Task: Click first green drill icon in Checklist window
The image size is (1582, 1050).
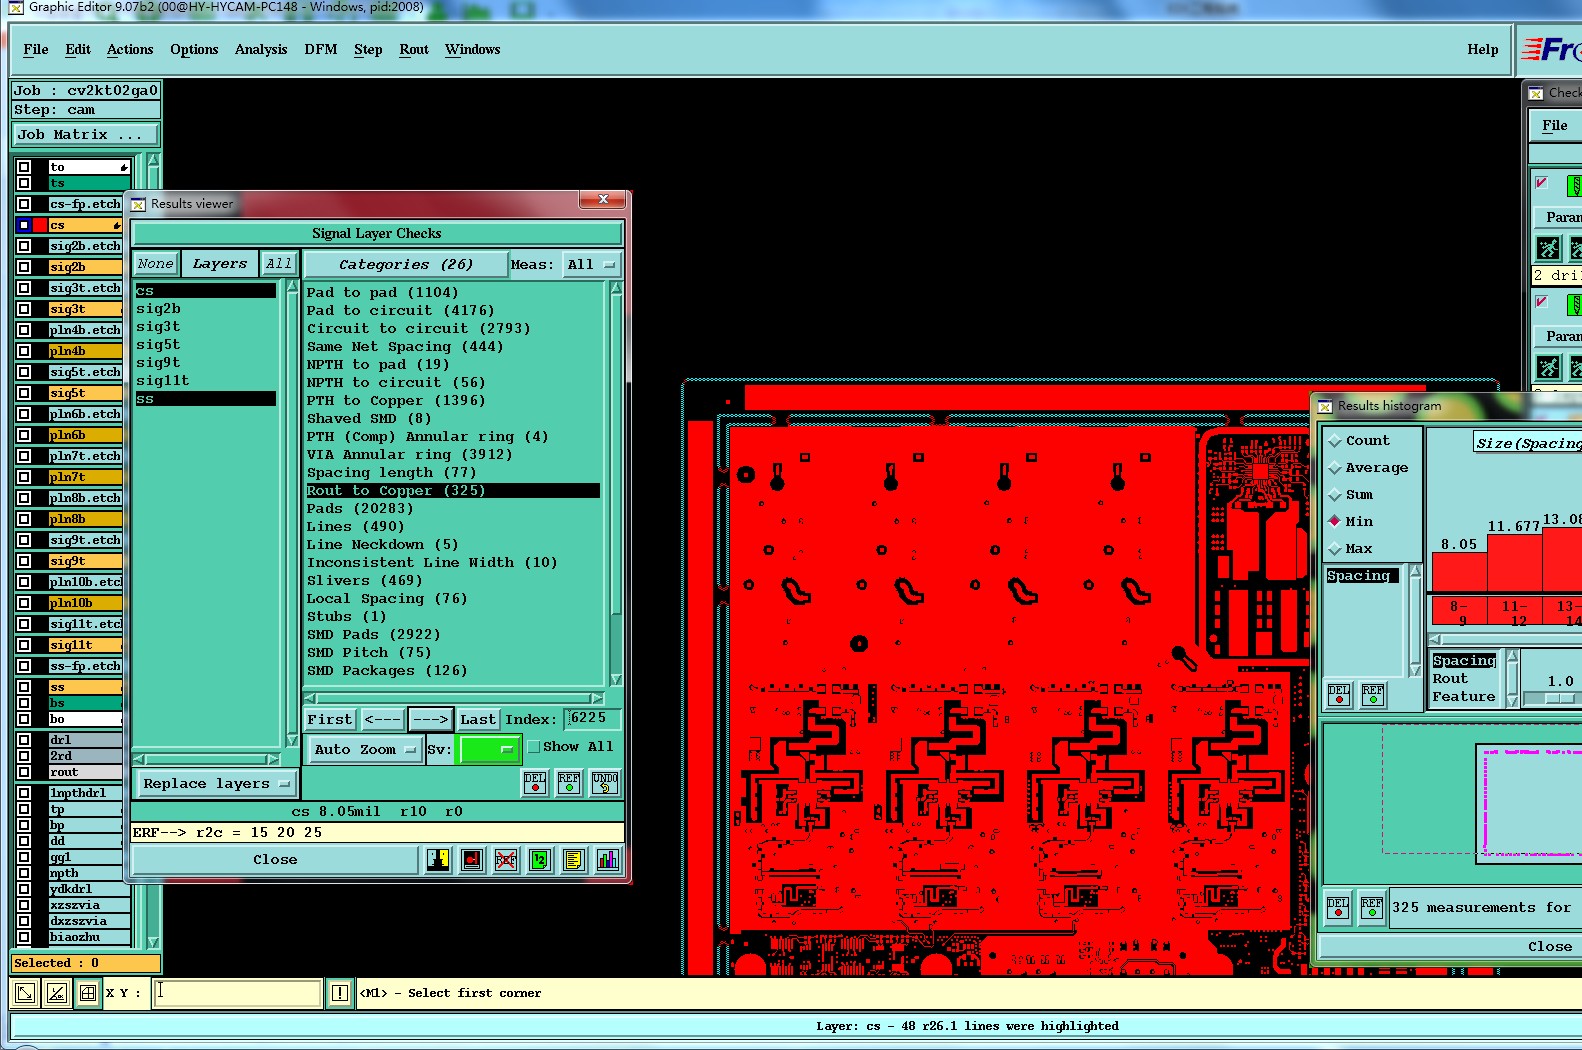Action: coord(1574,185)
